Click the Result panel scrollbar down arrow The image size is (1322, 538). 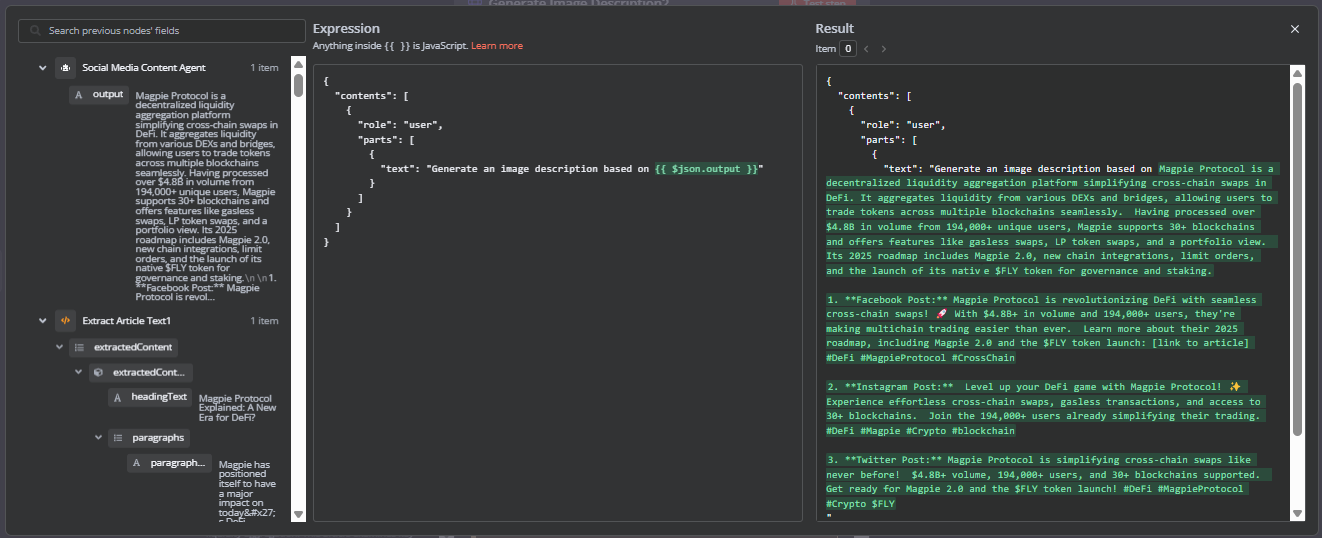tap(1298, 514)
